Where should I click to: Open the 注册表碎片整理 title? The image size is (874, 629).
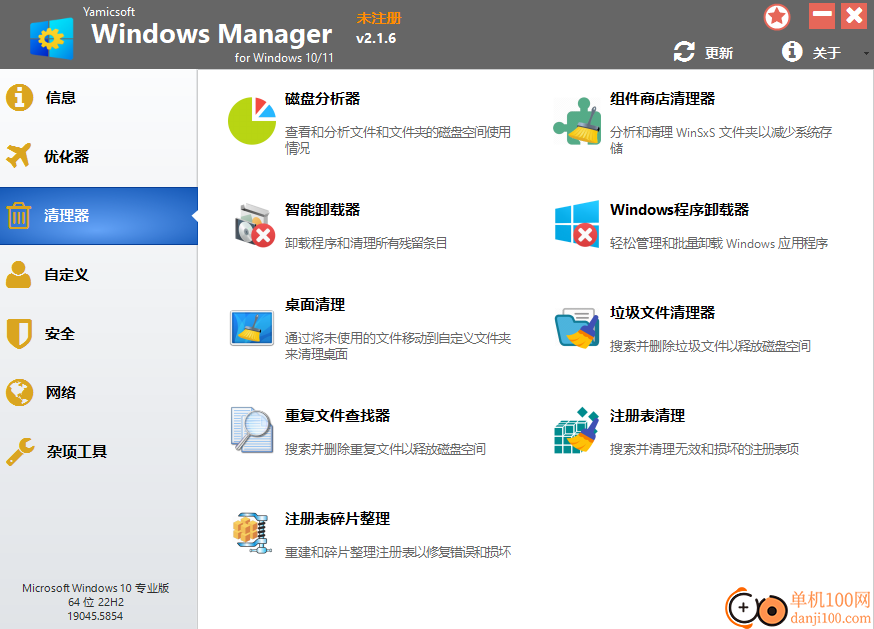click(337, 519)
